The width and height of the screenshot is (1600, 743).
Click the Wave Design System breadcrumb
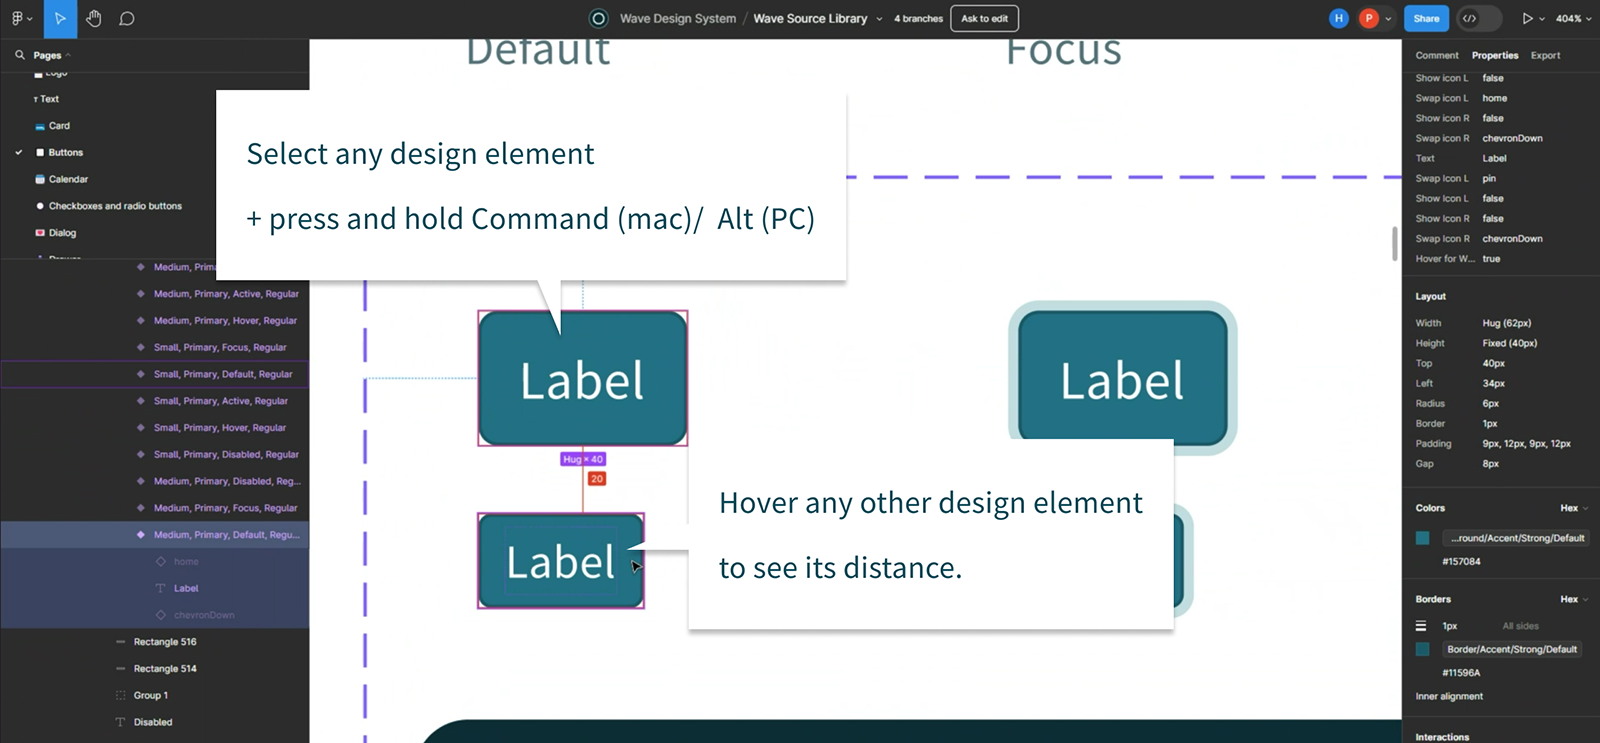[x=677, y=19]
